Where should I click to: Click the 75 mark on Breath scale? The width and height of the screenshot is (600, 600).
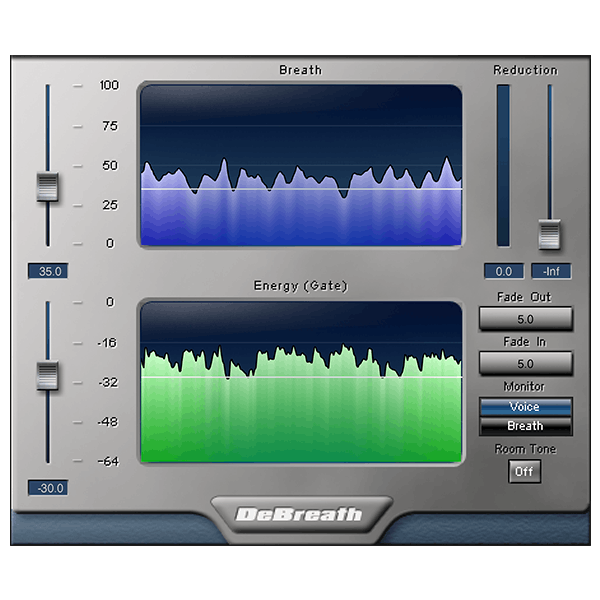pos(109,126)
